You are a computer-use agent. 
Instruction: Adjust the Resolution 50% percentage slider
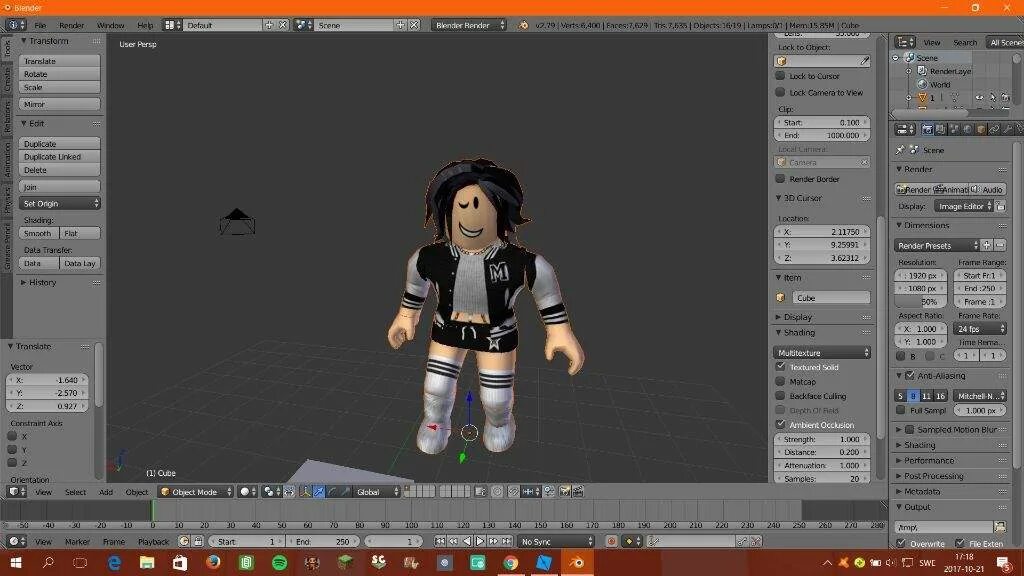coord(920,302)
